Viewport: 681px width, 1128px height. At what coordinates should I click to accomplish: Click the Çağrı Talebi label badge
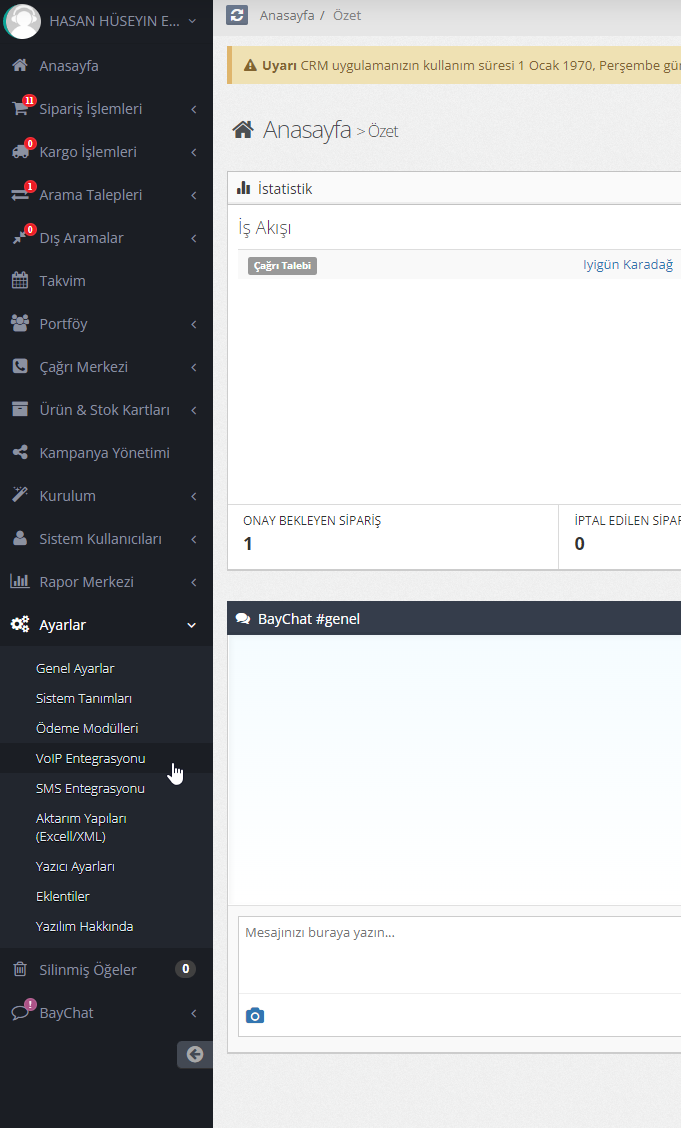[282, 266]
